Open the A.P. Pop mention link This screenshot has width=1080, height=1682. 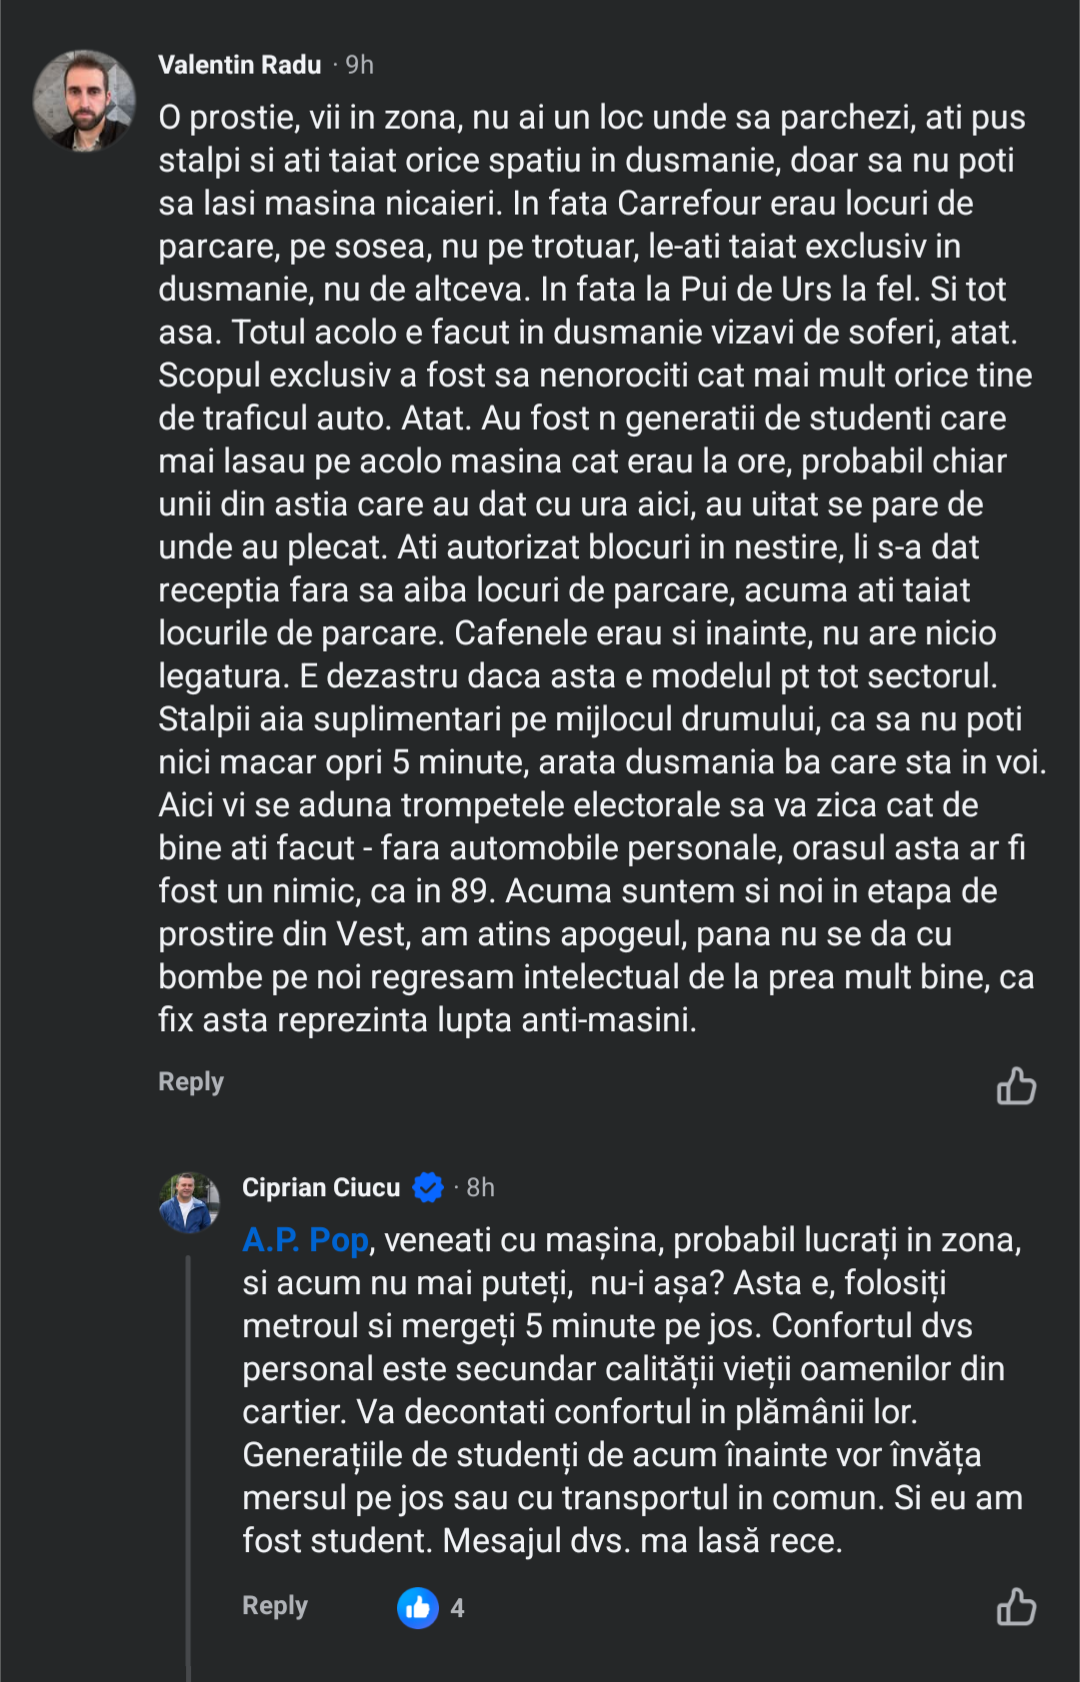305,1240
